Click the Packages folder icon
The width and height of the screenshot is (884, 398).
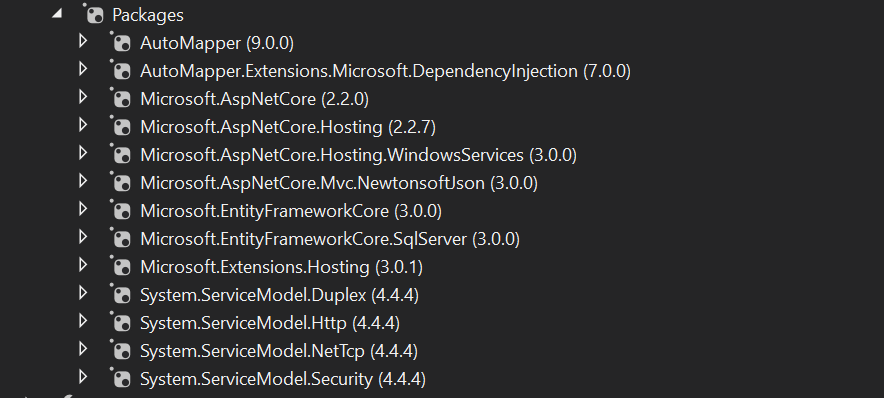click(x=94, y=14)
